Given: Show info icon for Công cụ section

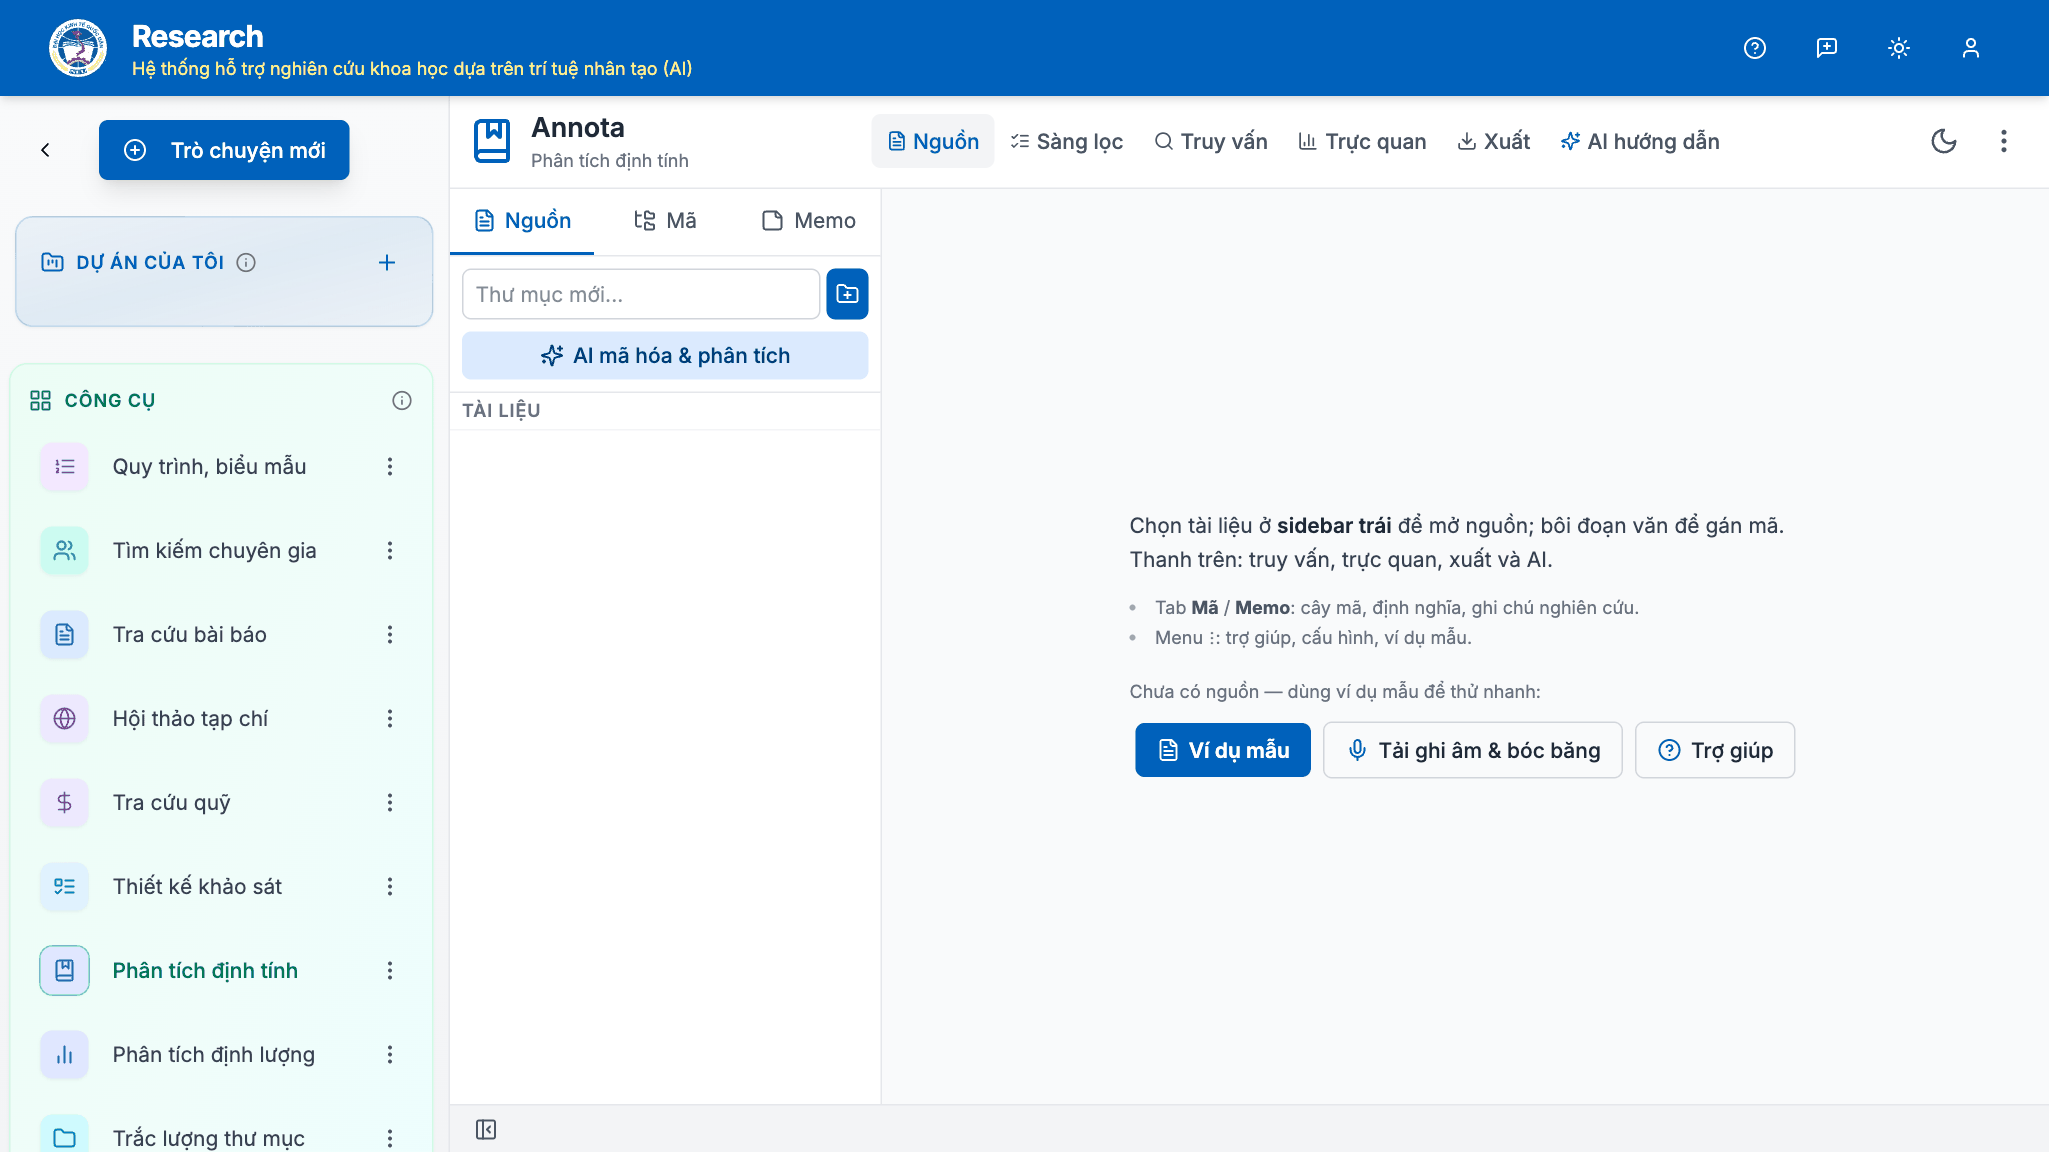Looking at the screenshot, I should point(402,401).
